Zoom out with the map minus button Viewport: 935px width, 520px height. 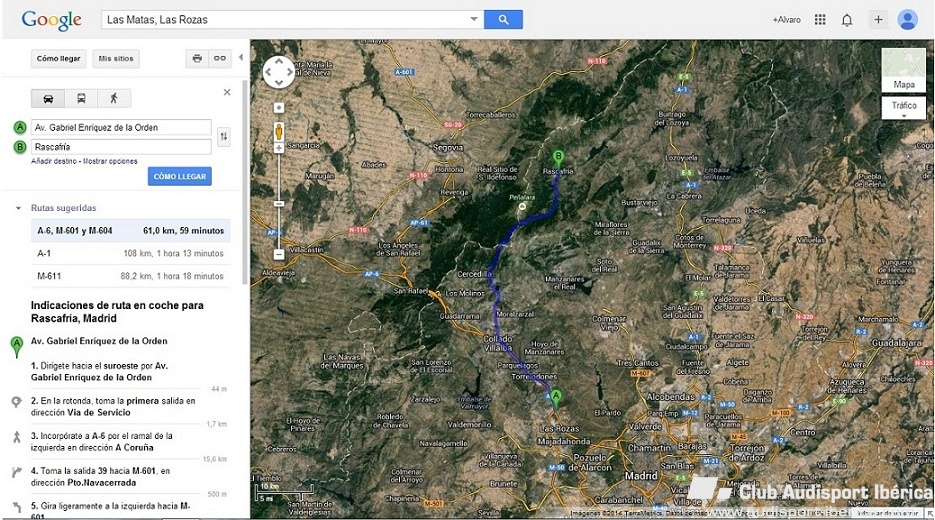pos(279,254)
